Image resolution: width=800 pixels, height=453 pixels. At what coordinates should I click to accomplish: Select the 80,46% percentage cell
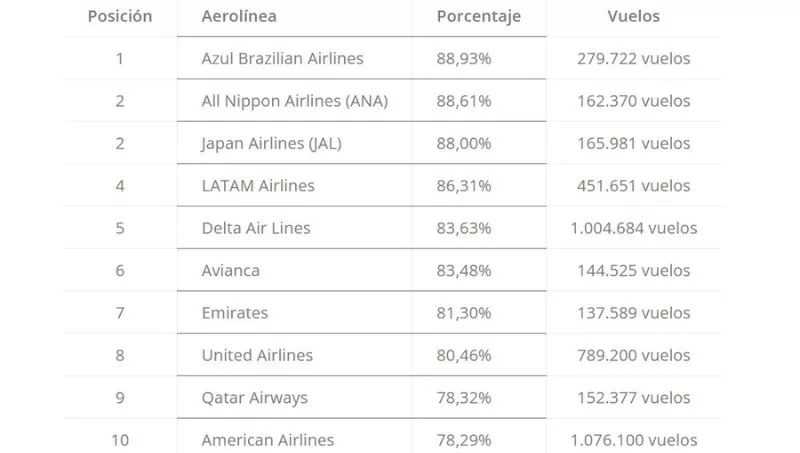(x=464, y=355)
